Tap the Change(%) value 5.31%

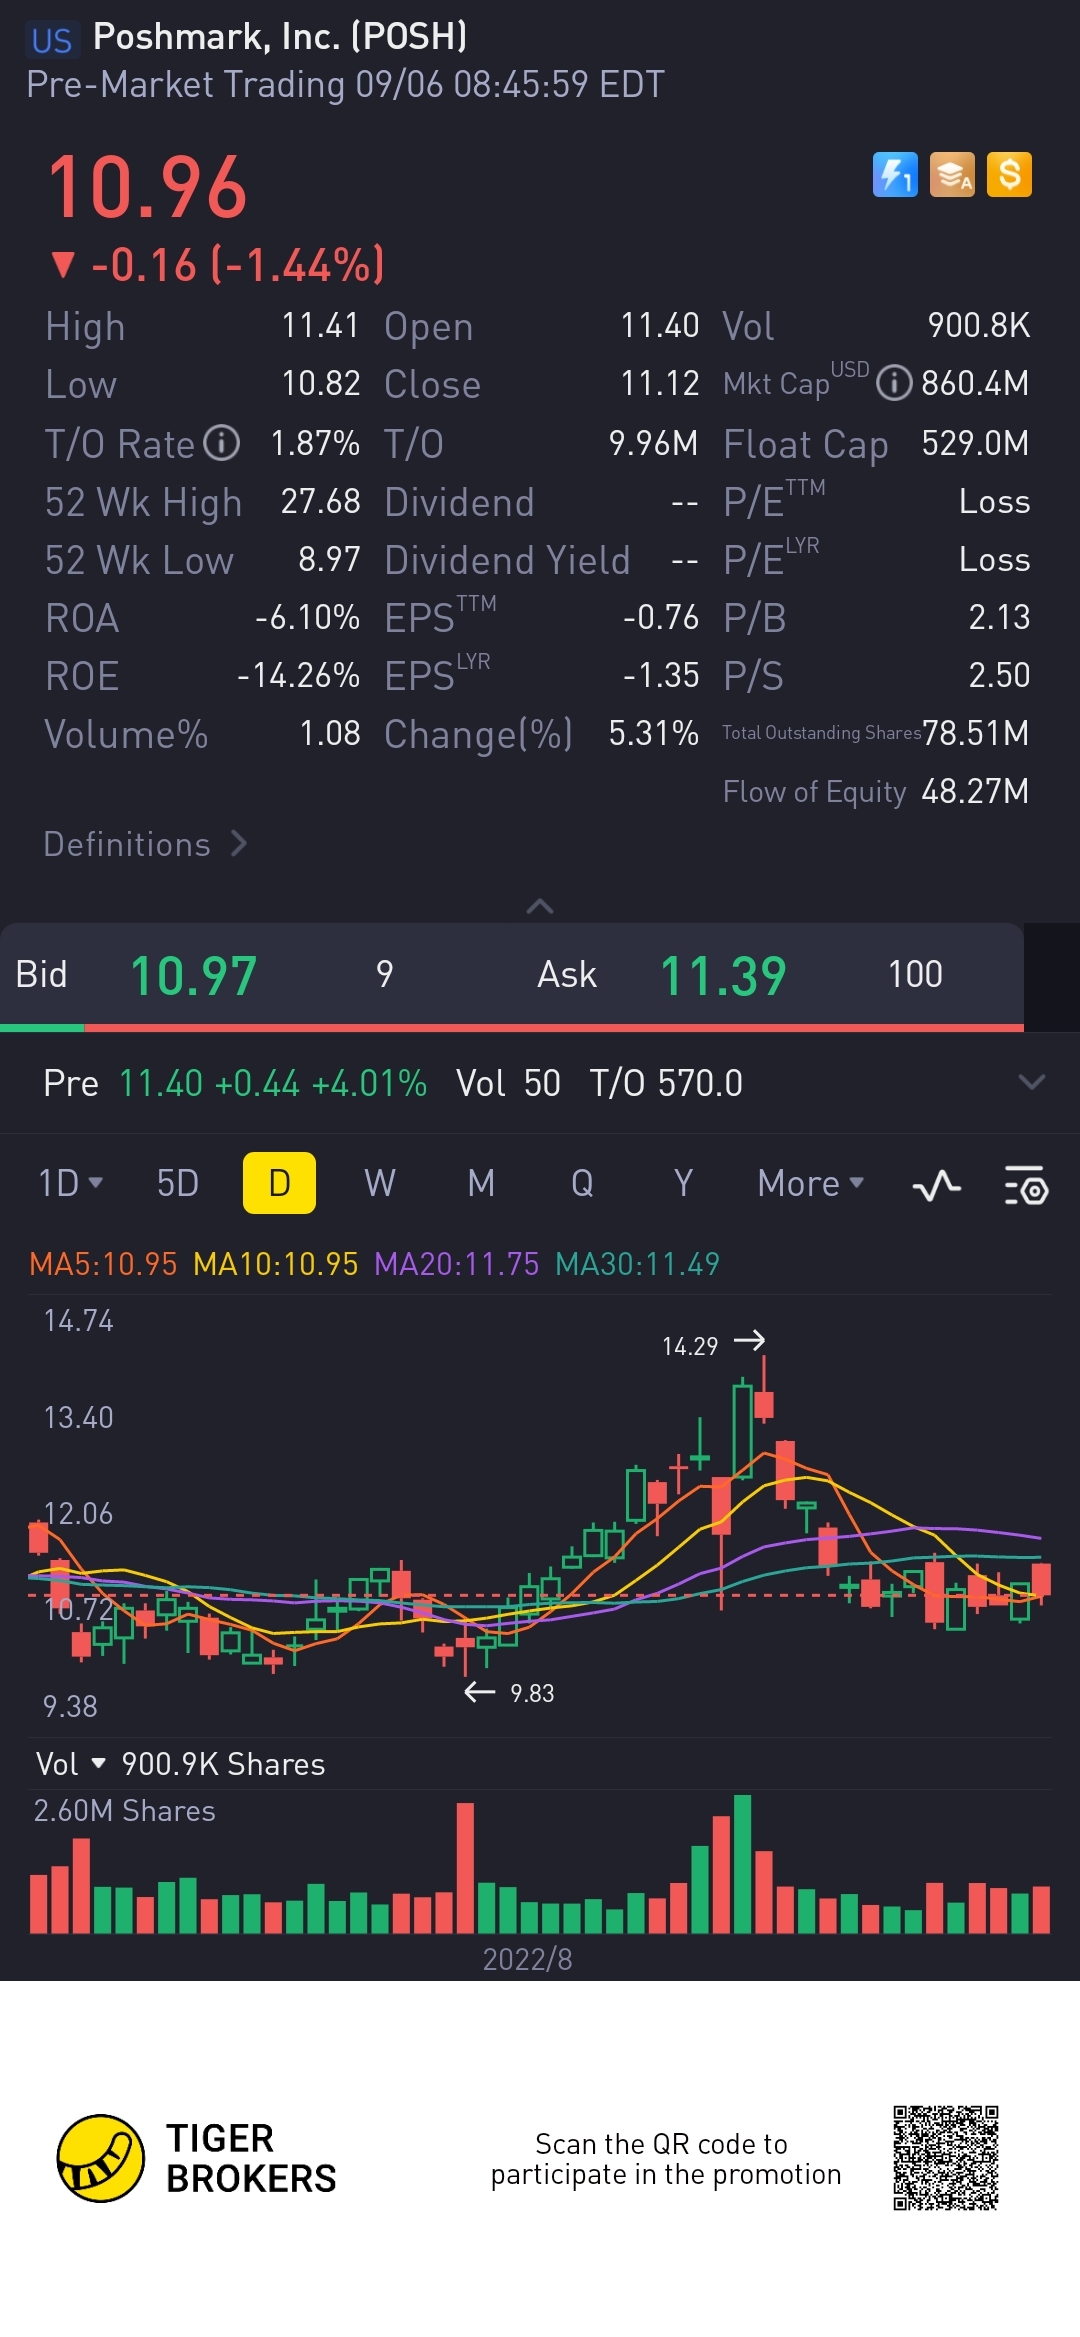(x=653, y=733)
